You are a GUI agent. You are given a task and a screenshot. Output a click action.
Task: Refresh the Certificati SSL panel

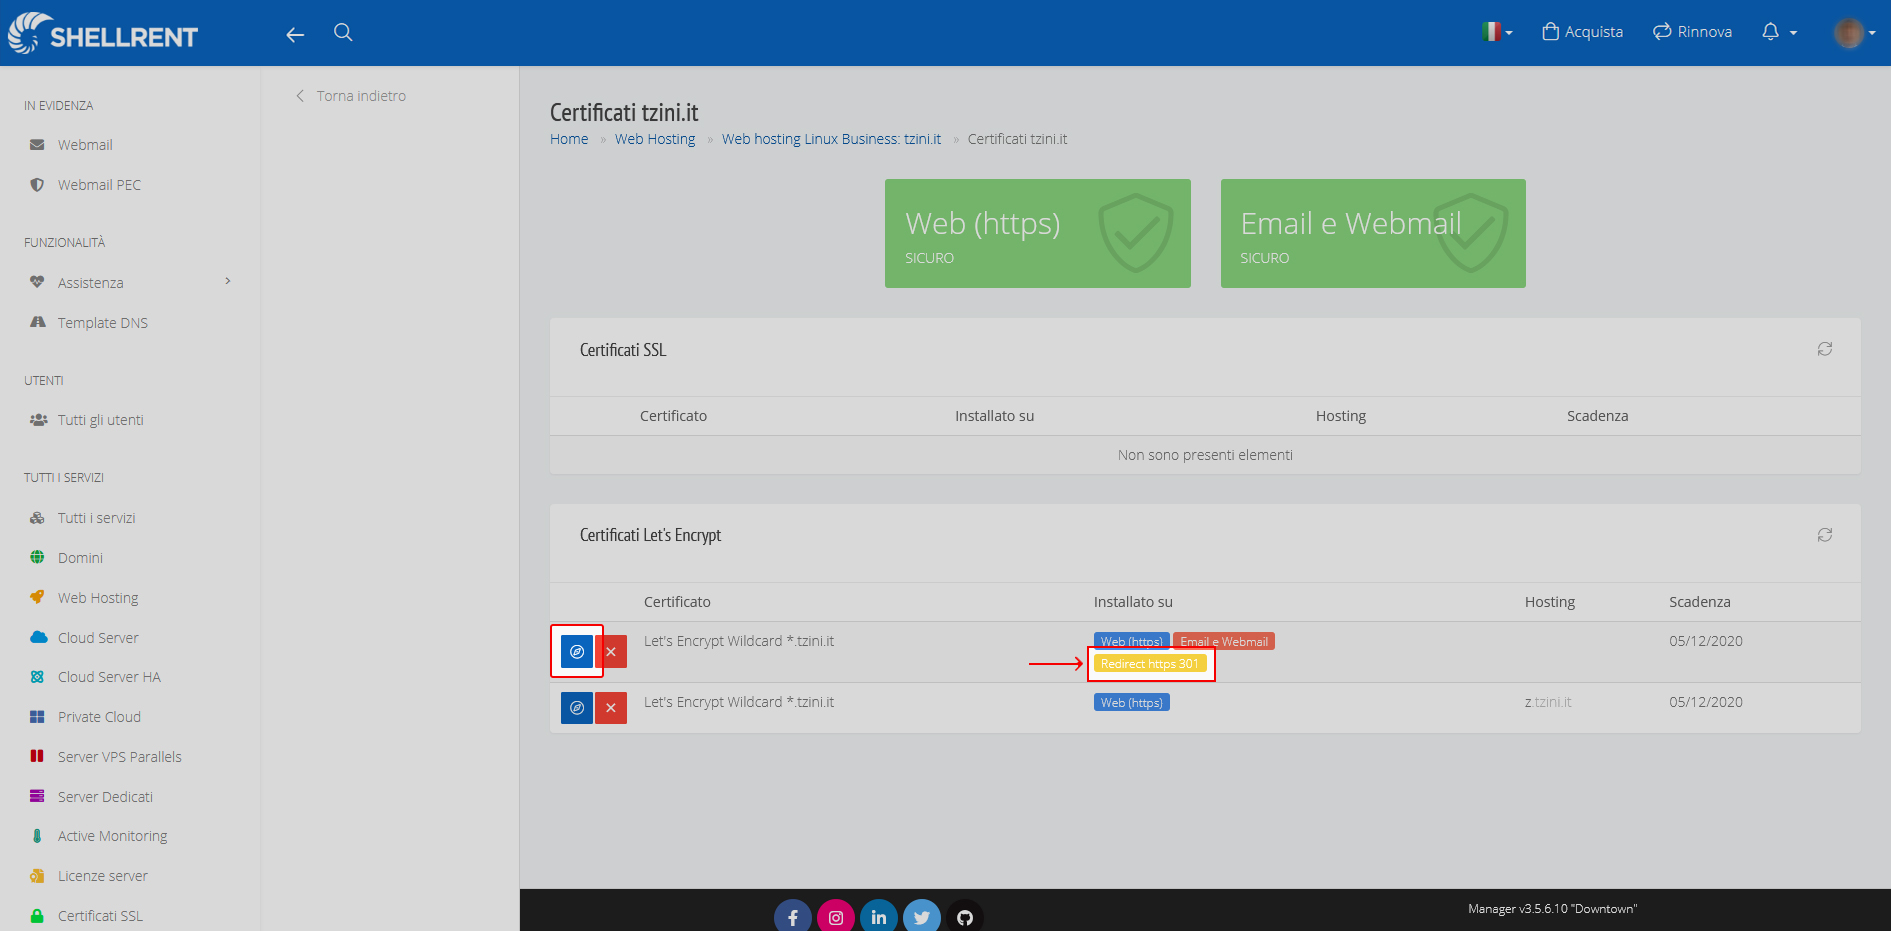[1825, 349]
